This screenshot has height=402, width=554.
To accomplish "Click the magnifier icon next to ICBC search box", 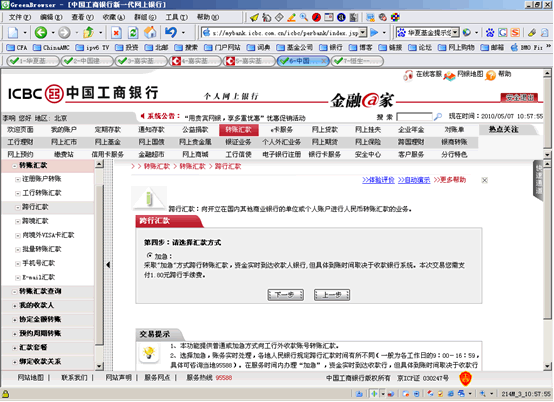I will 438,117.
